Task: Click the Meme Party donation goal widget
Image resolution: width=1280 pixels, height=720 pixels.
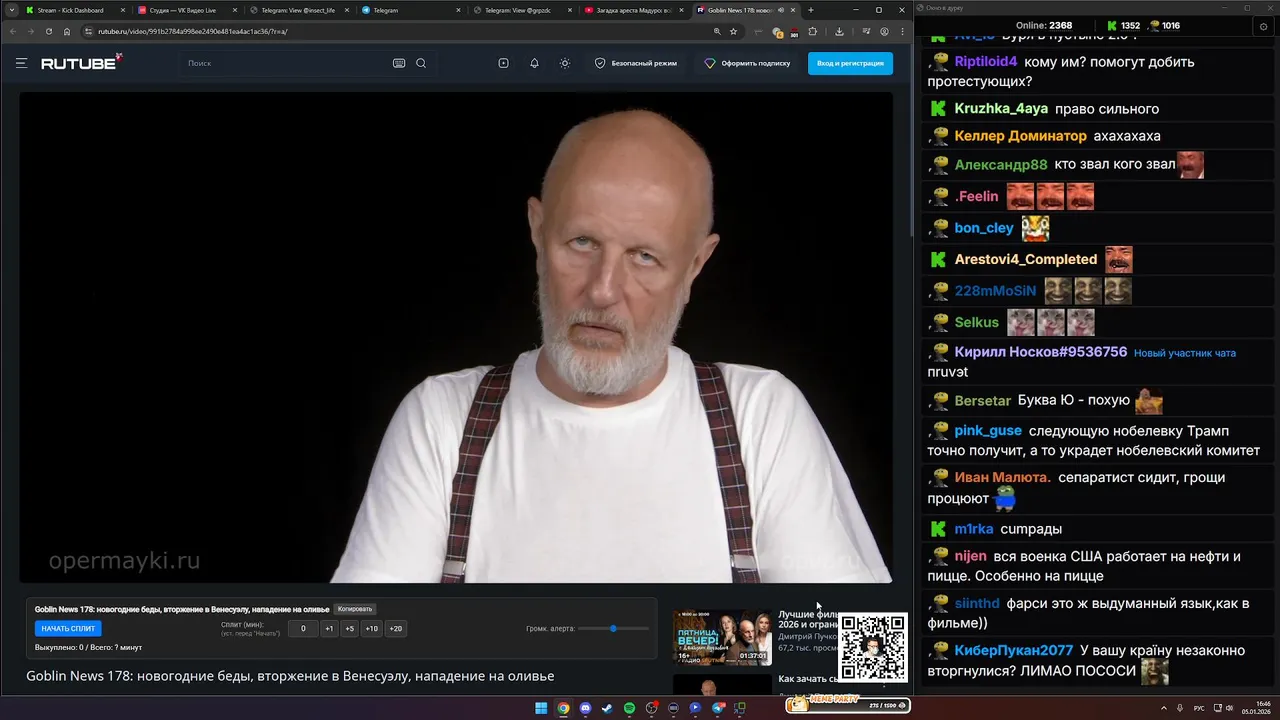Action: pyautogui.click(x=847, y=704)
